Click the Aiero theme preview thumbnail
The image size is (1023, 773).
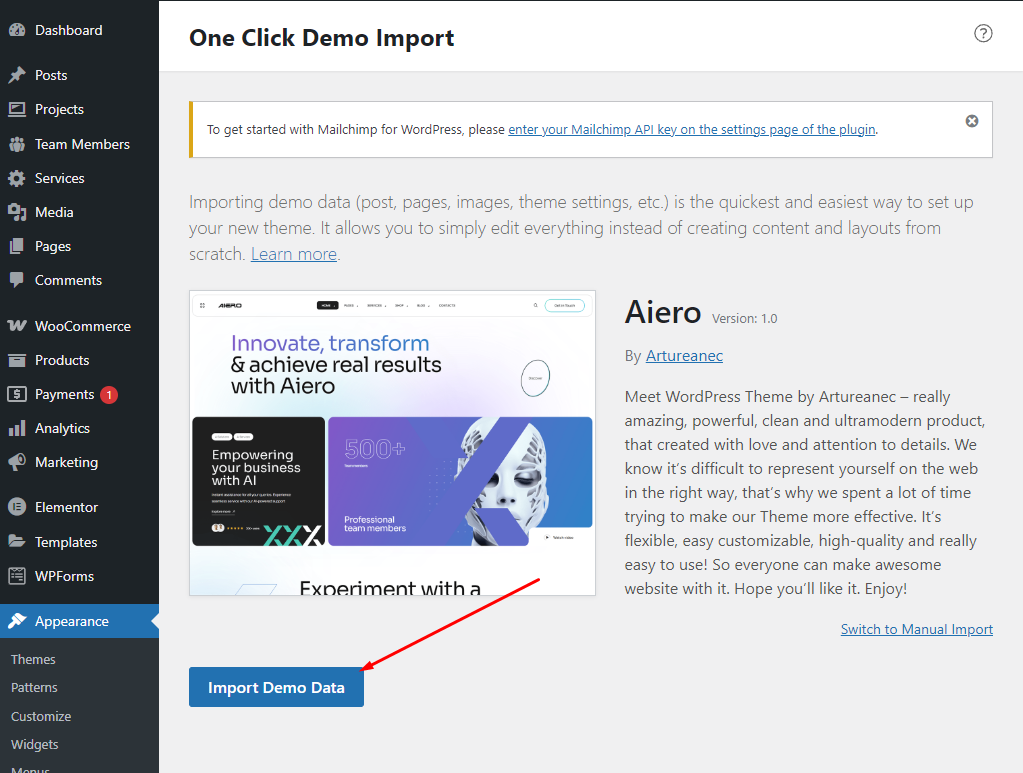[x=392, y=443]
